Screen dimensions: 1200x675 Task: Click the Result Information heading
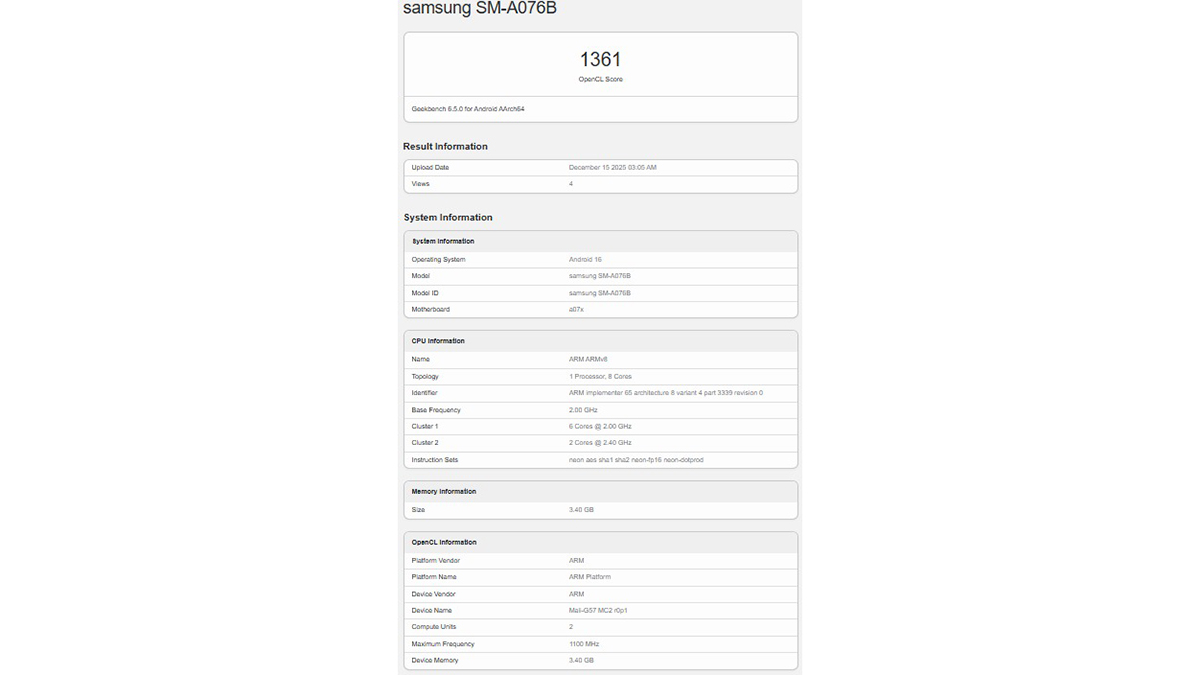coord(444,145)
